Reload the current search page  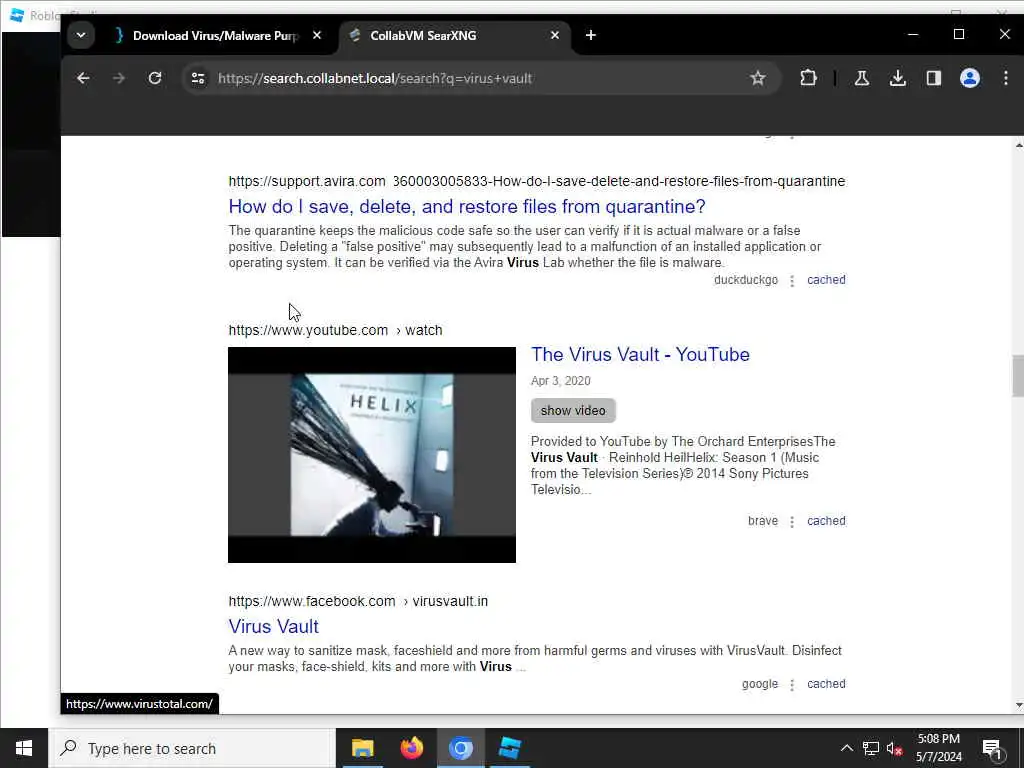tap(155, 78)
